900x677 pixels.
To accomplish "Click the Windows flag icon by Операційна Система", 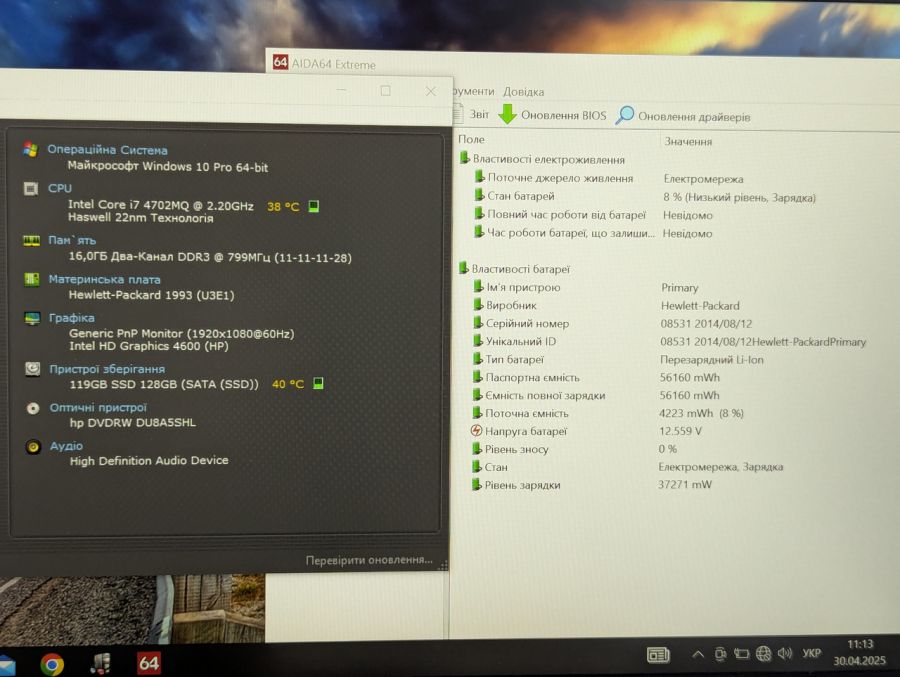I will 30,149.
